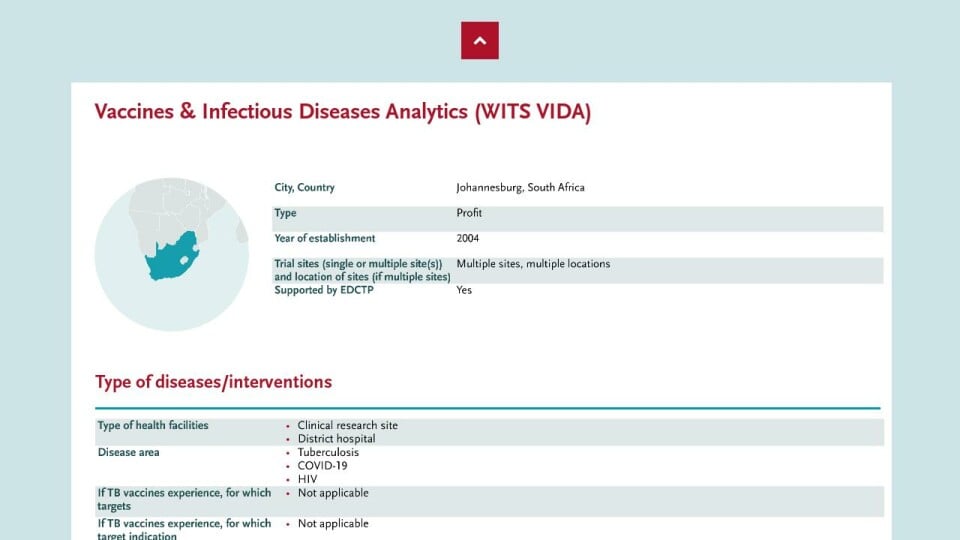Select the '2004' establishment year value
960x540 pixels.
(x=468, y=238)
